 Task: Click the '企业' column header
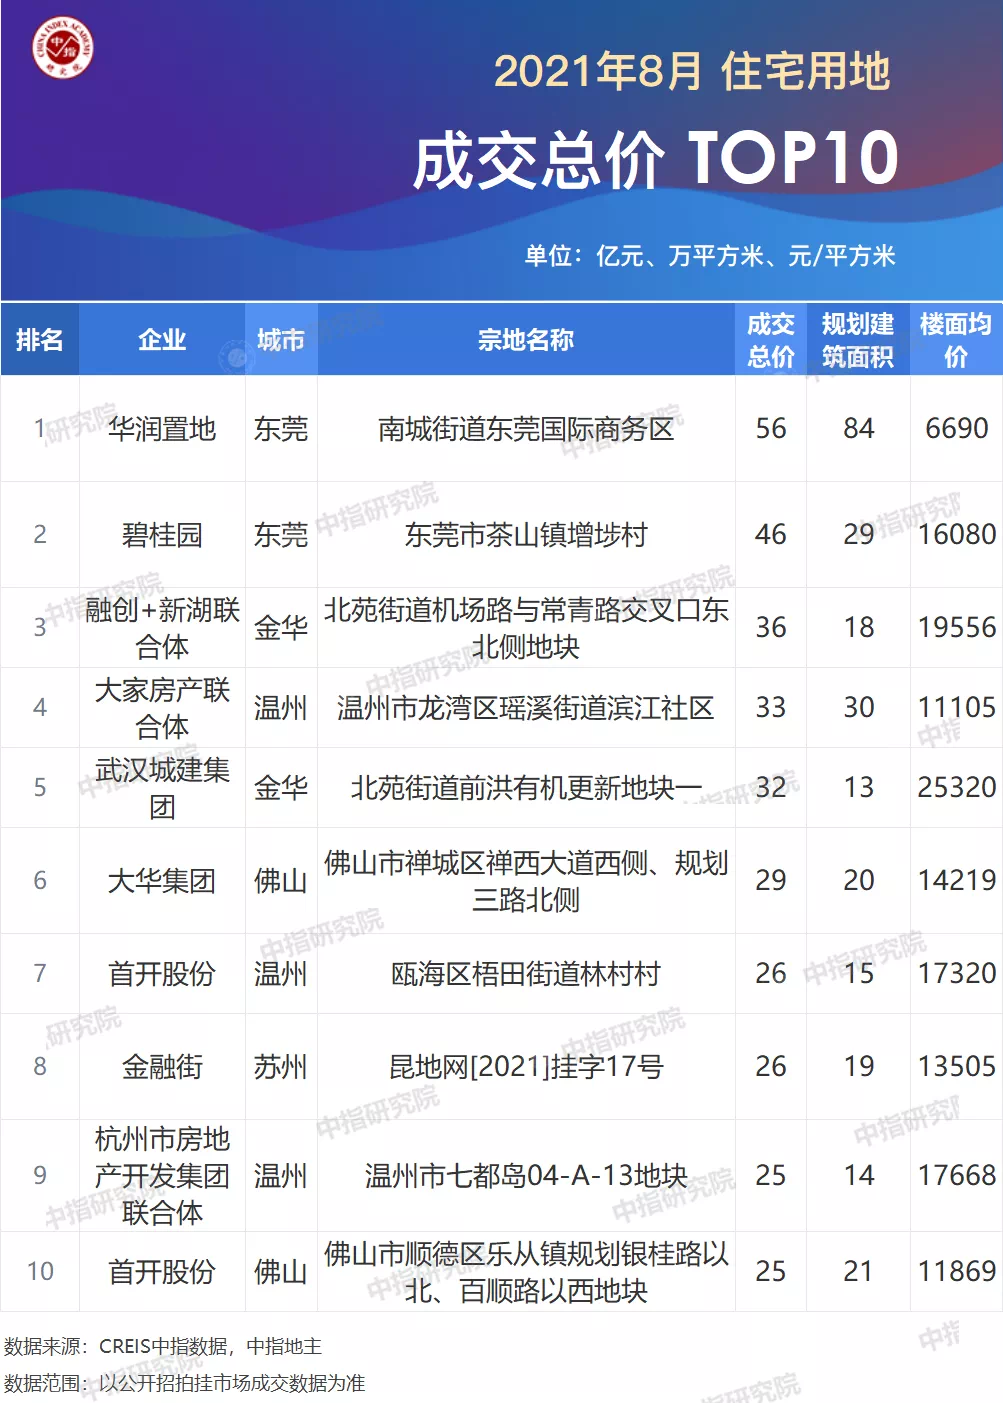coord(162,340)
